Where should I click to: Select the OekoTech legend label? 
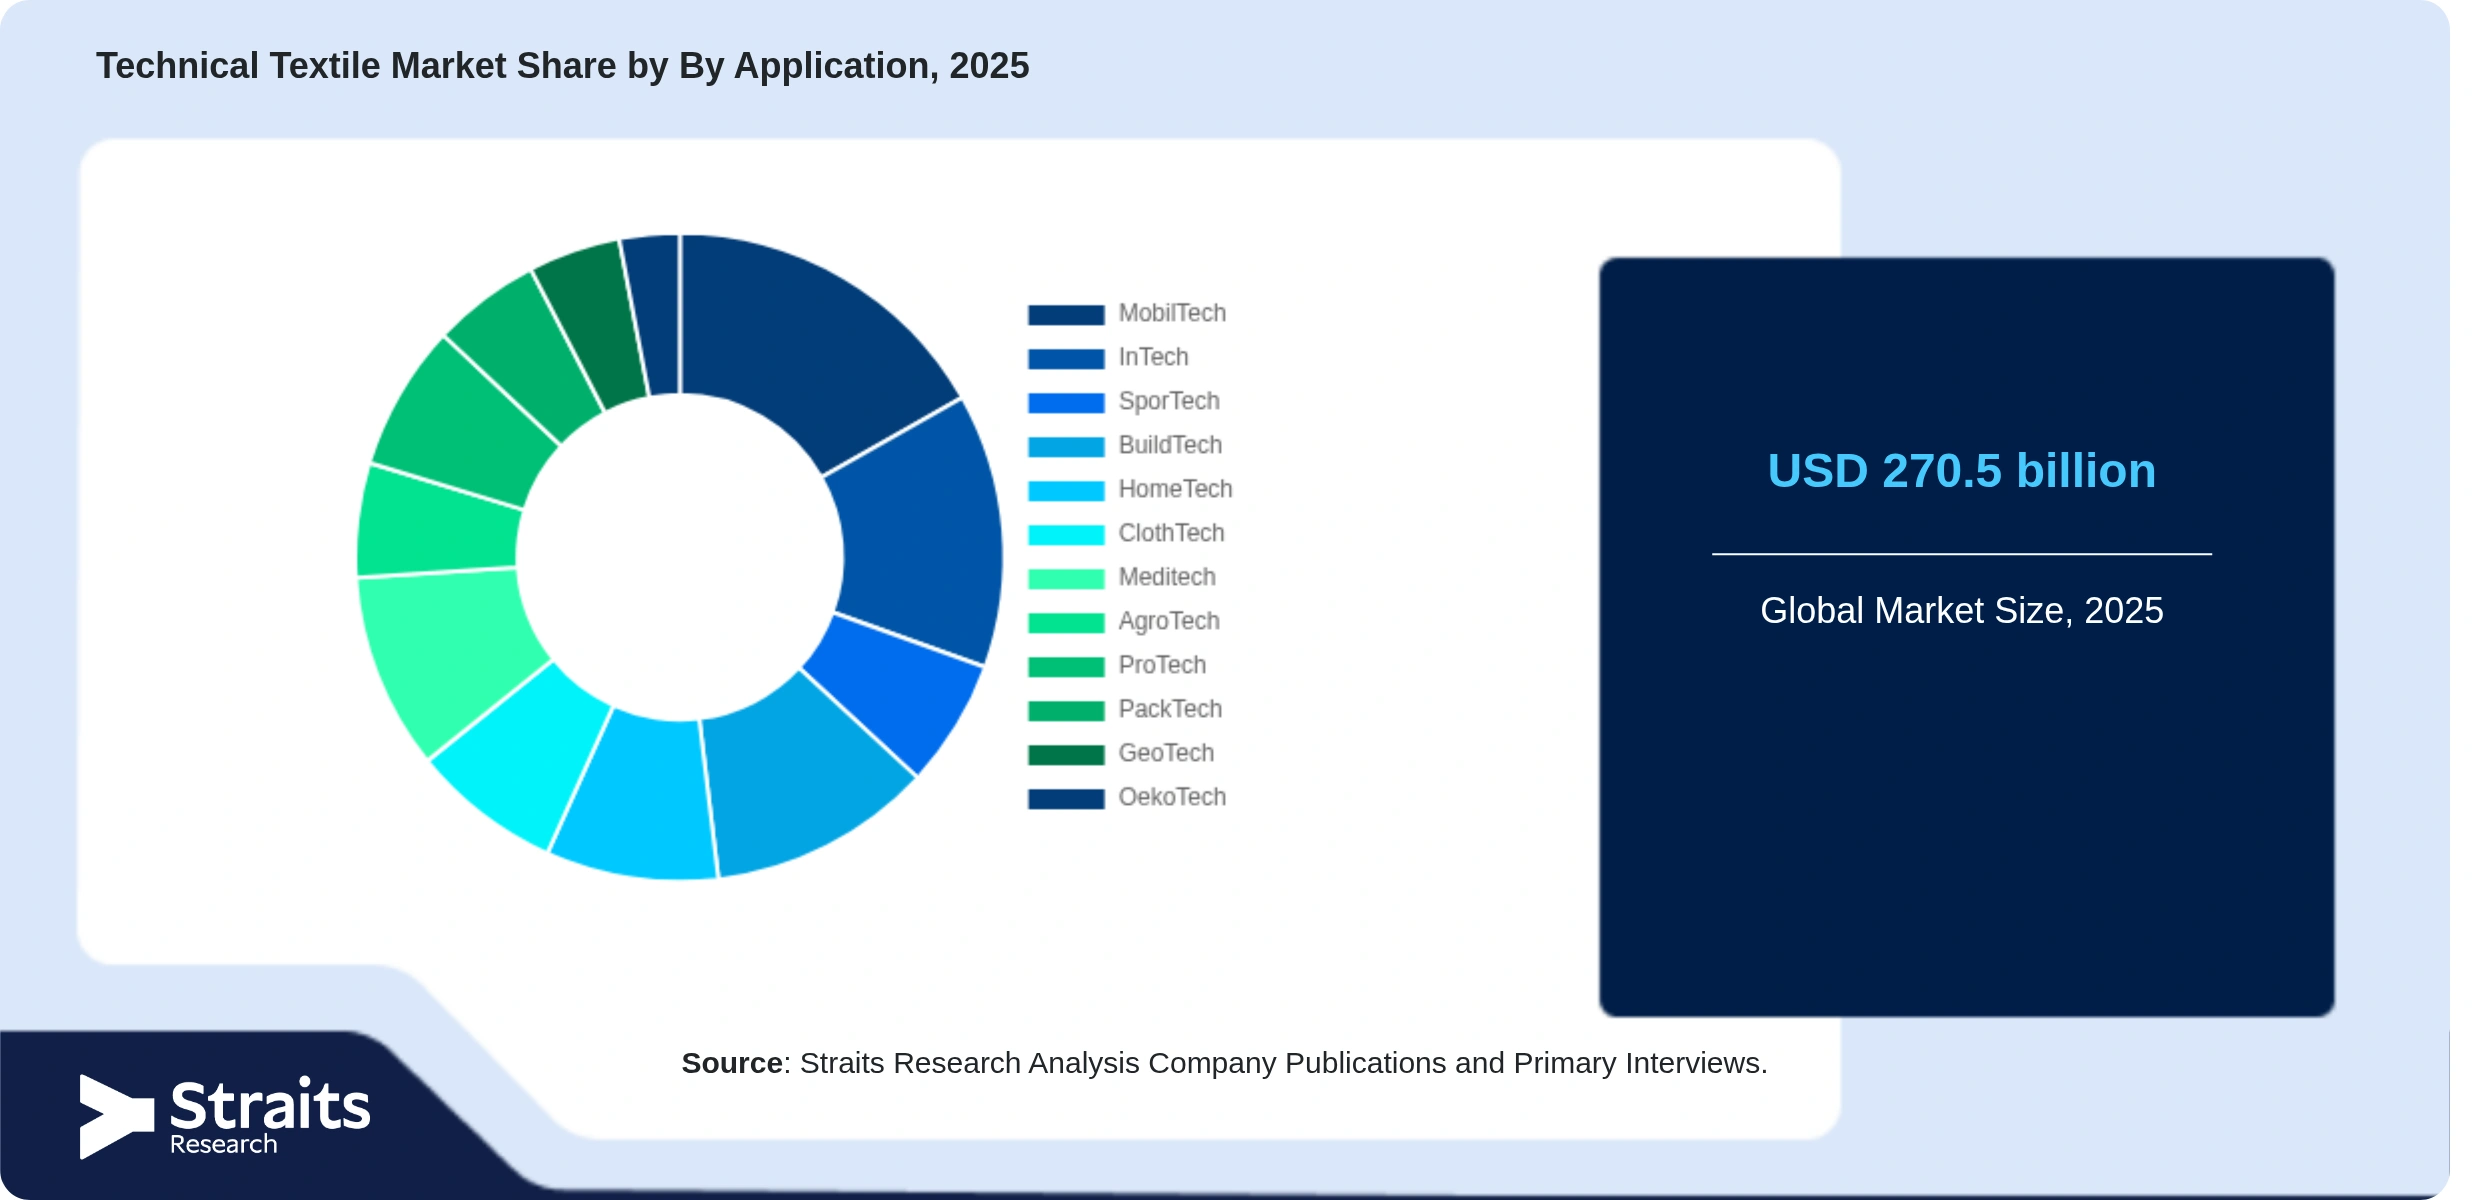(1172, 797)
